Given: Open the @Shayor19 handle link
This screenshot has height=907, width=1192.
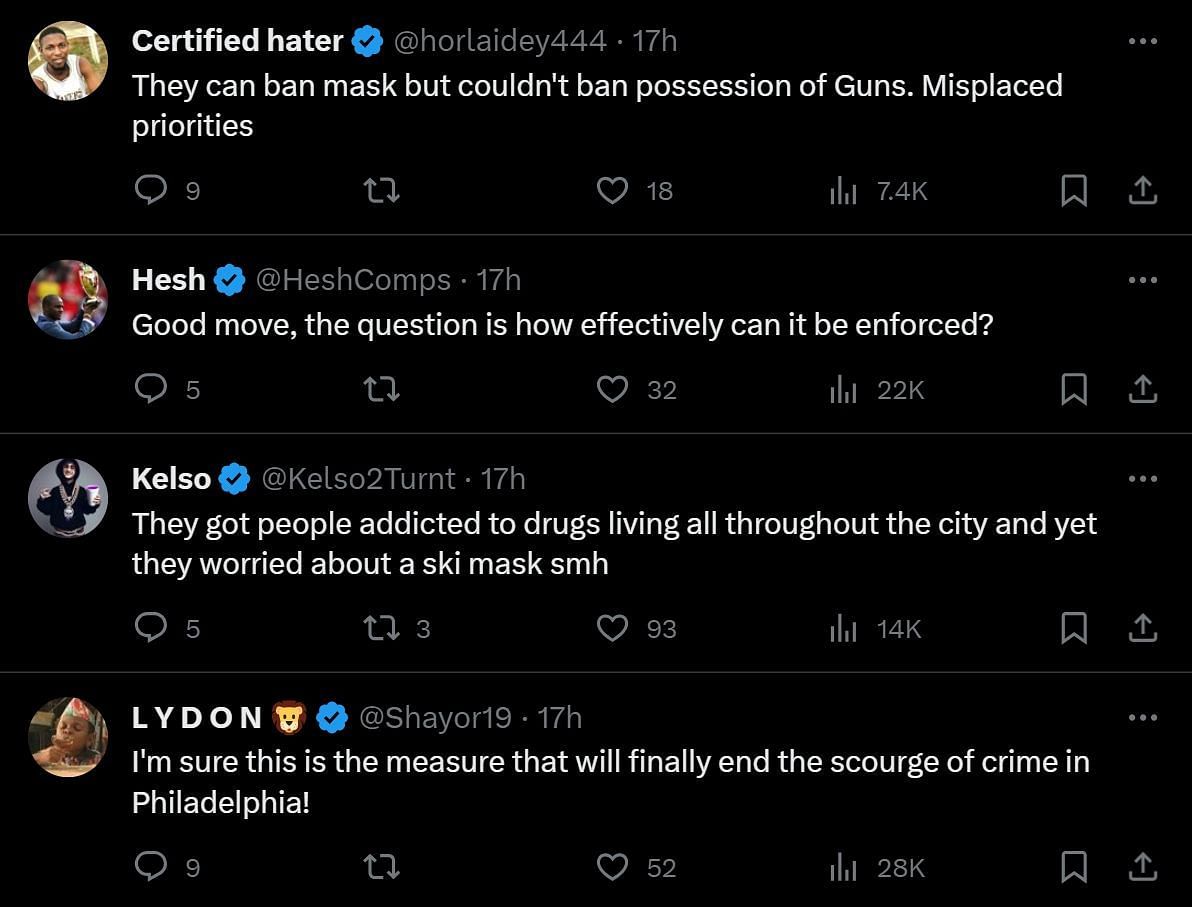Looking at the screenshot, I should pyautogui.click(x=435, y=718).
